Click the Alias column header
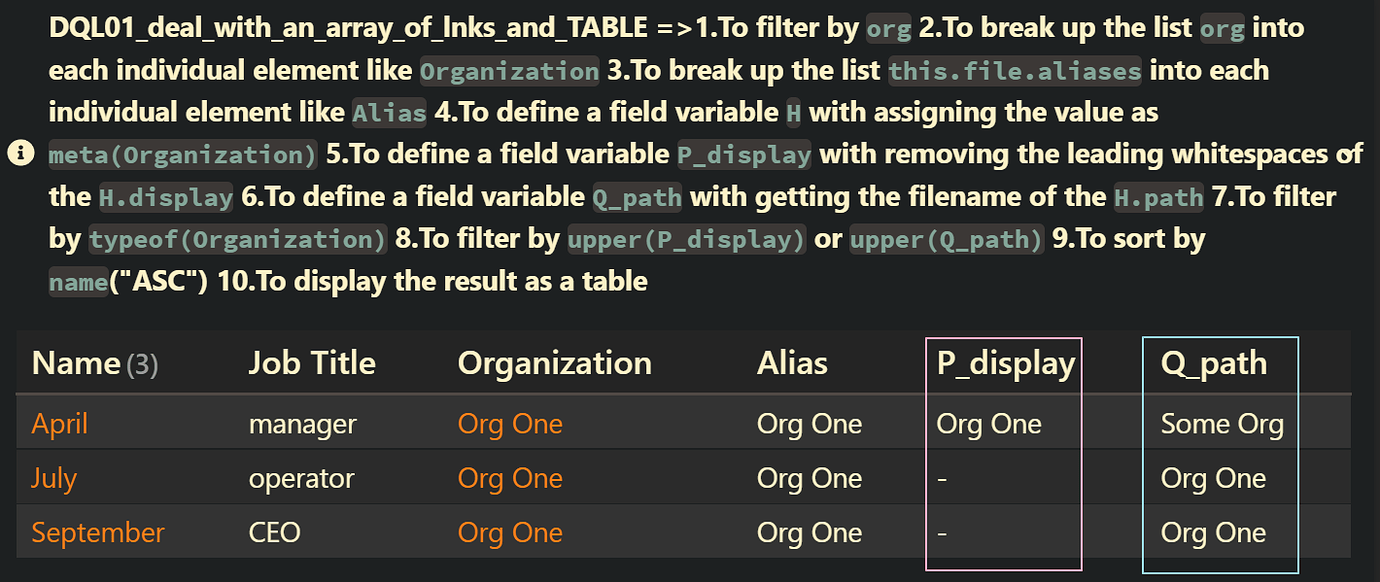The image size is (1380, 582). [x=792, y=363]
